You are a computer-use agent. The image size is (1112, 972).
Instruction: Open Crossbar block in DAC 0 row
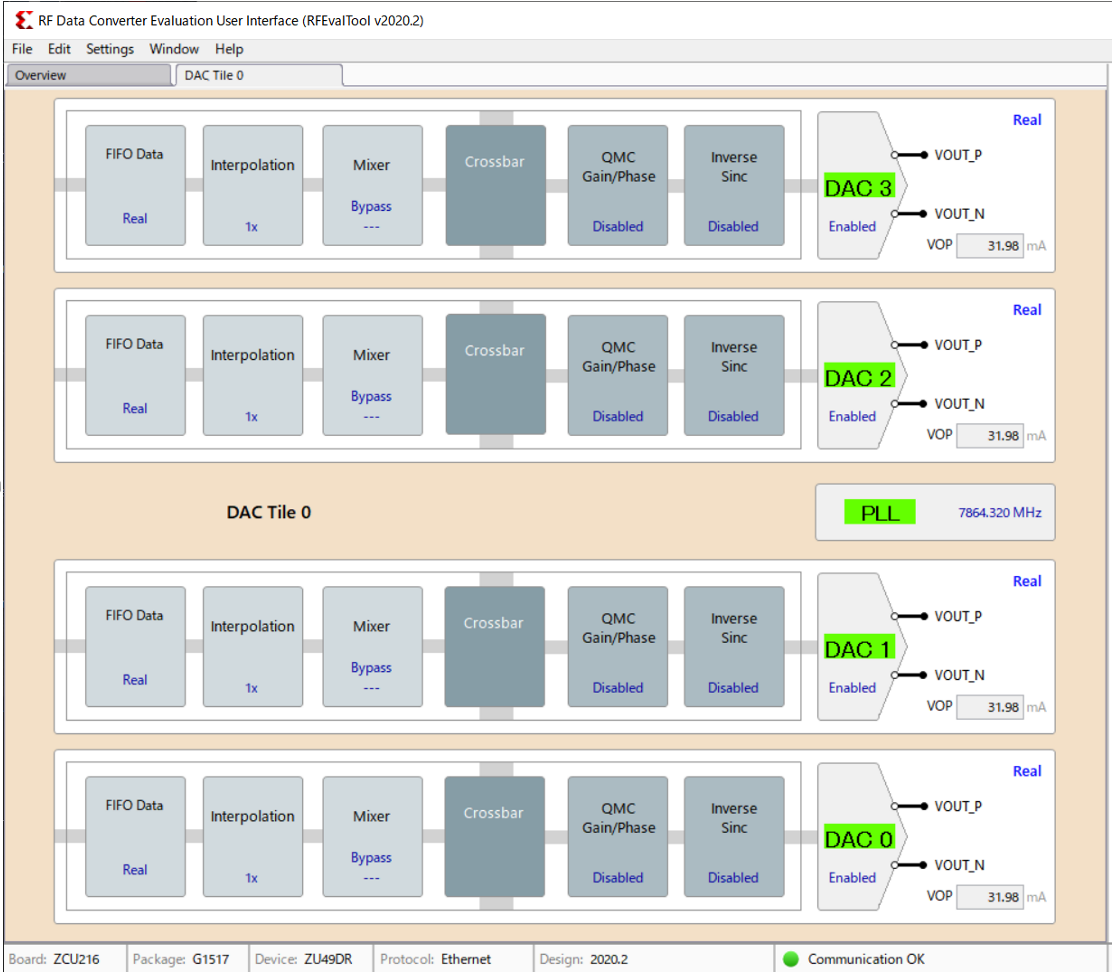494,837
